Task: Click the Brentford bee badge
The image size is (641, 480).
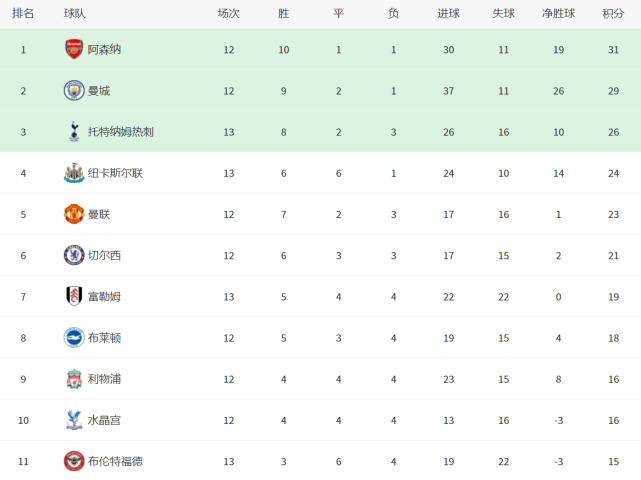Action: (x=74, y=461)
